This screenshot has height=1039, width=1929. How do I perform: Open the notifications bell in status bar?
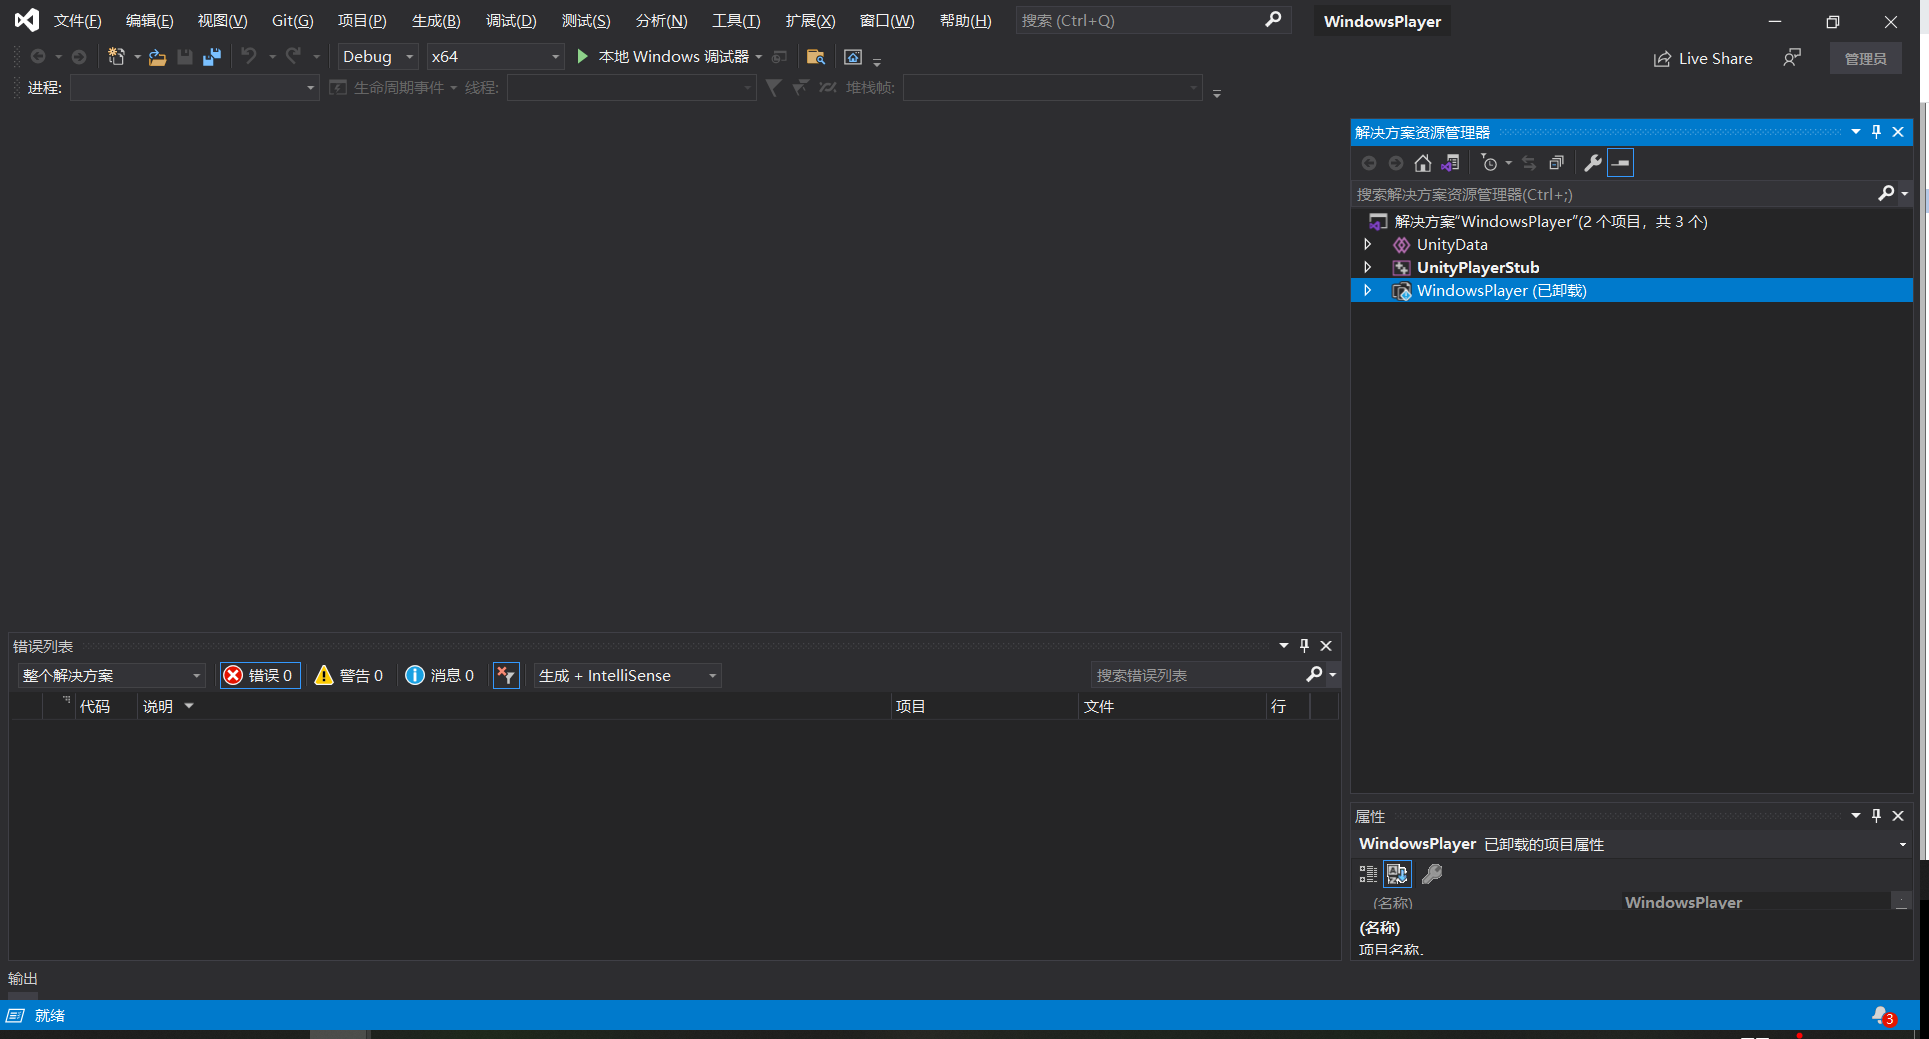click(1882, 1016)
